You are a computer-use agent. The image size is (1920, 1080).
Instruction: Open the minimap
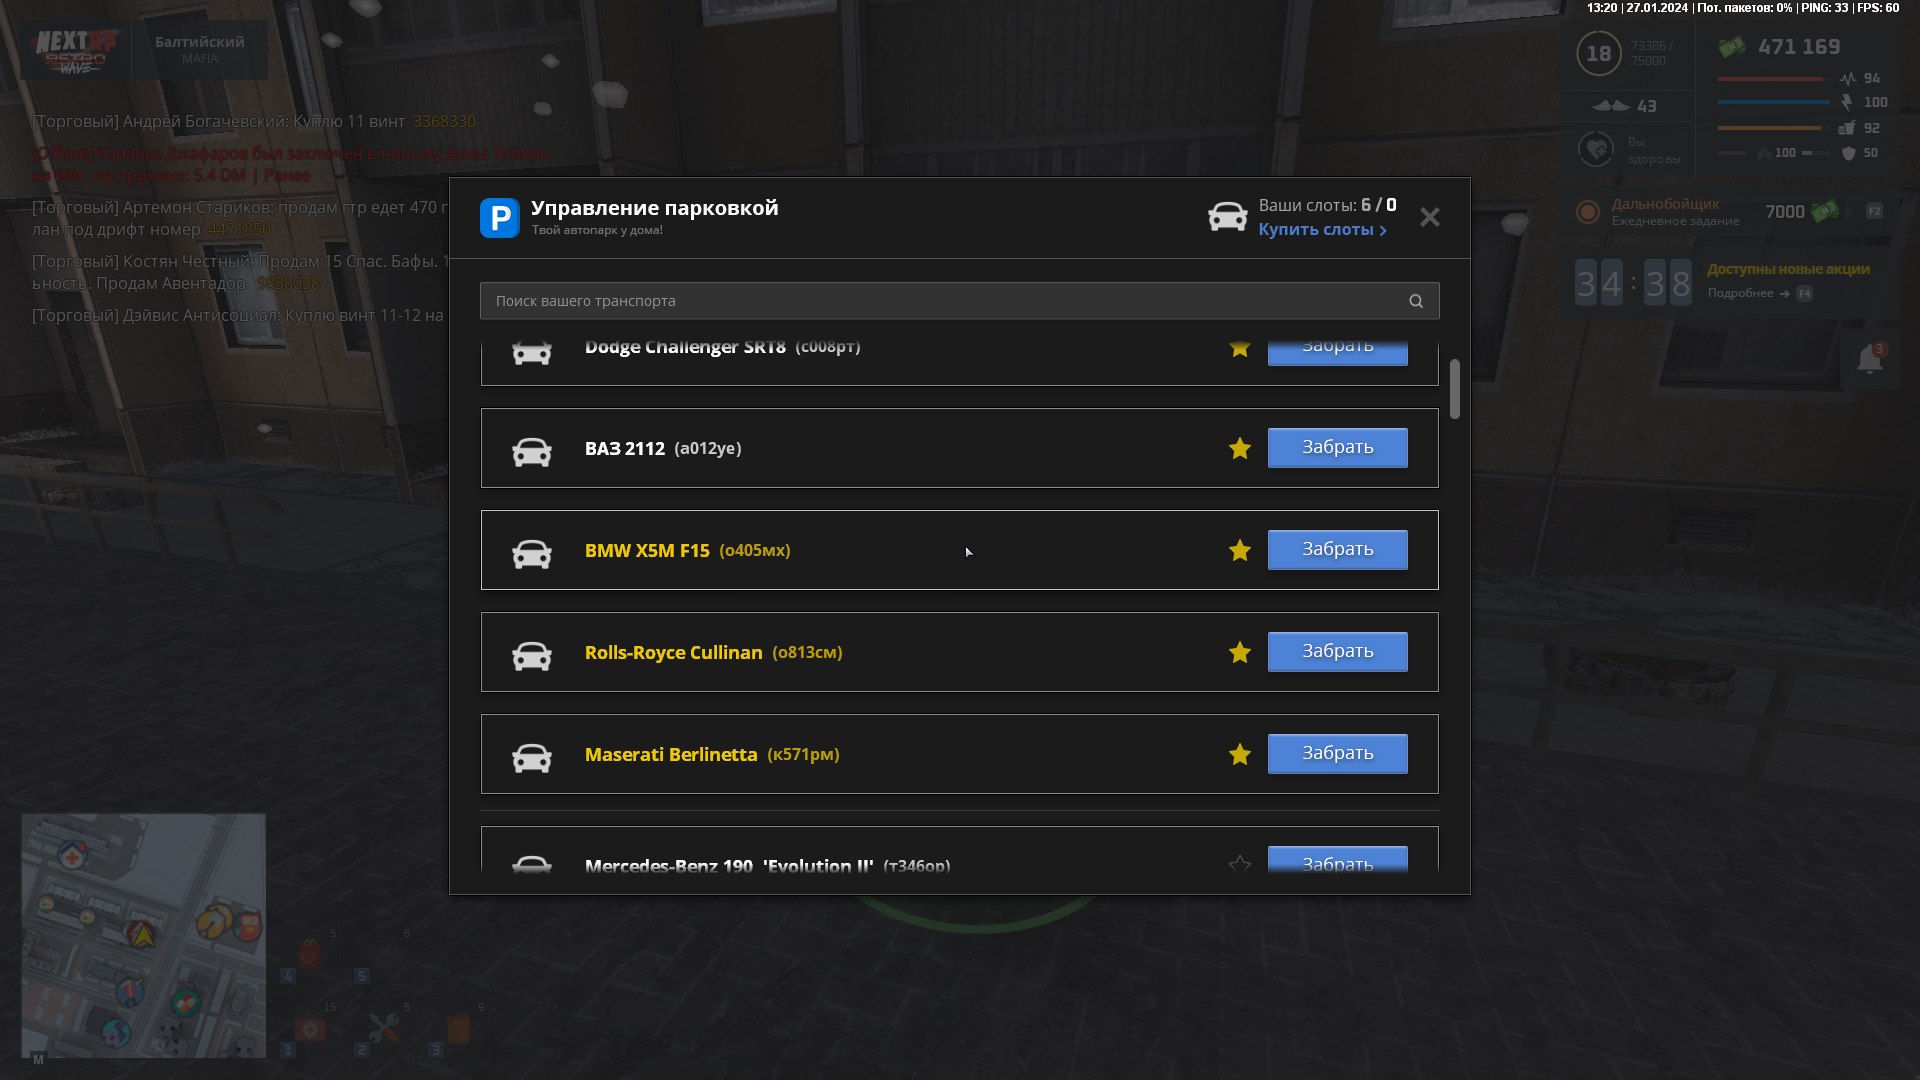144,936
